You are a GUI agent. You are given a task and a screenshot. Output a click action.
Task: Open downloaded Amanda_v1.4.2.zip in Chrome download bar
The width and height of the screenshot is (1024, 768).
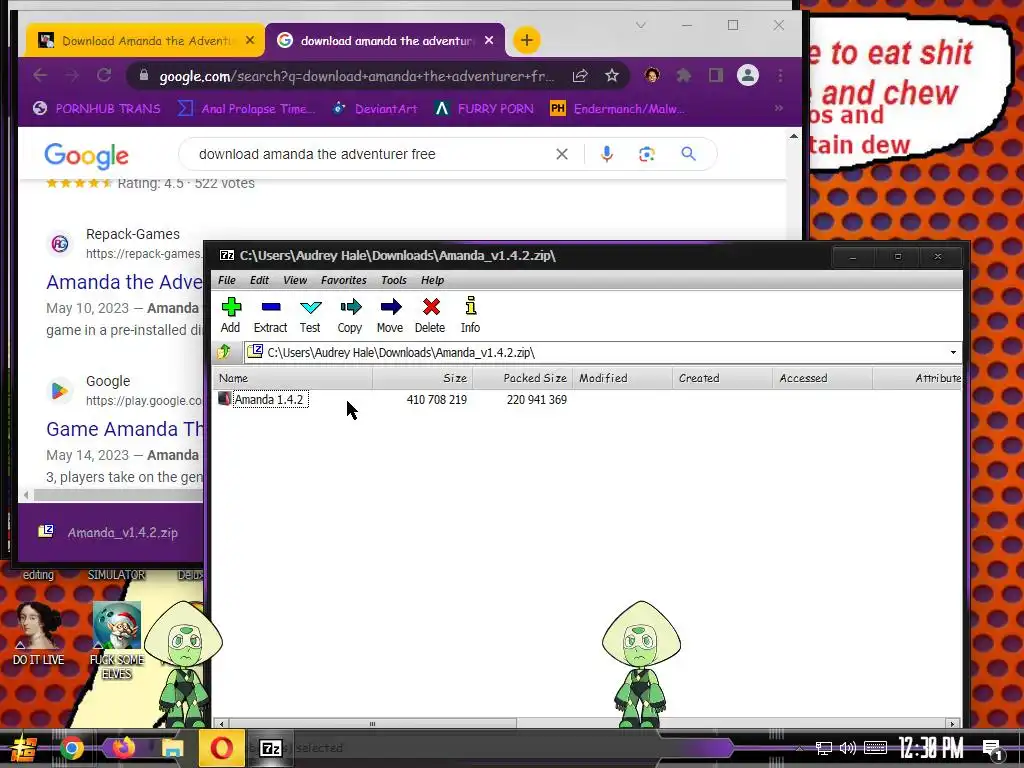pos(108,532)
